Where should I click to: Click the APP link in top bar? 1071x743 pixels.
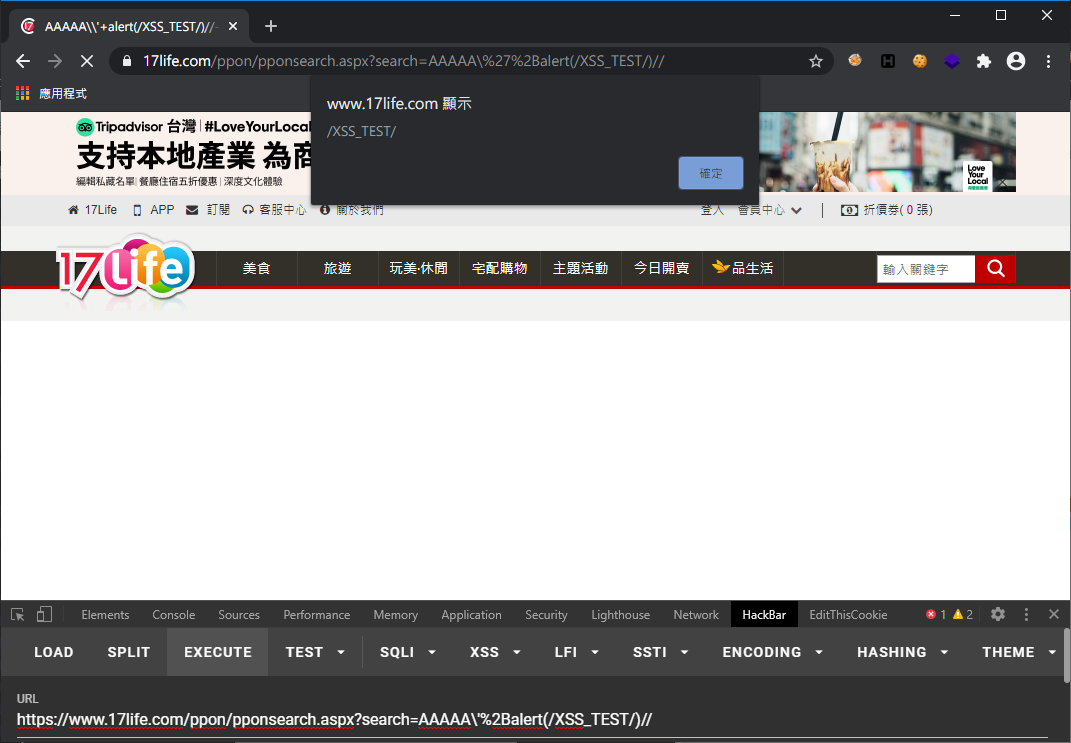tap(154, 210)
